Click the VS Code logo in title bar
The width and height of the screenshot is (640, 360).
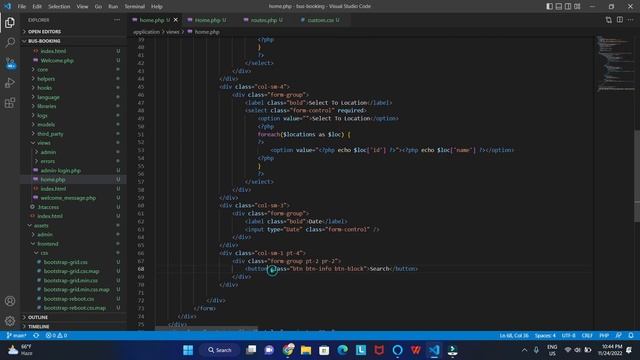(7, 7)
